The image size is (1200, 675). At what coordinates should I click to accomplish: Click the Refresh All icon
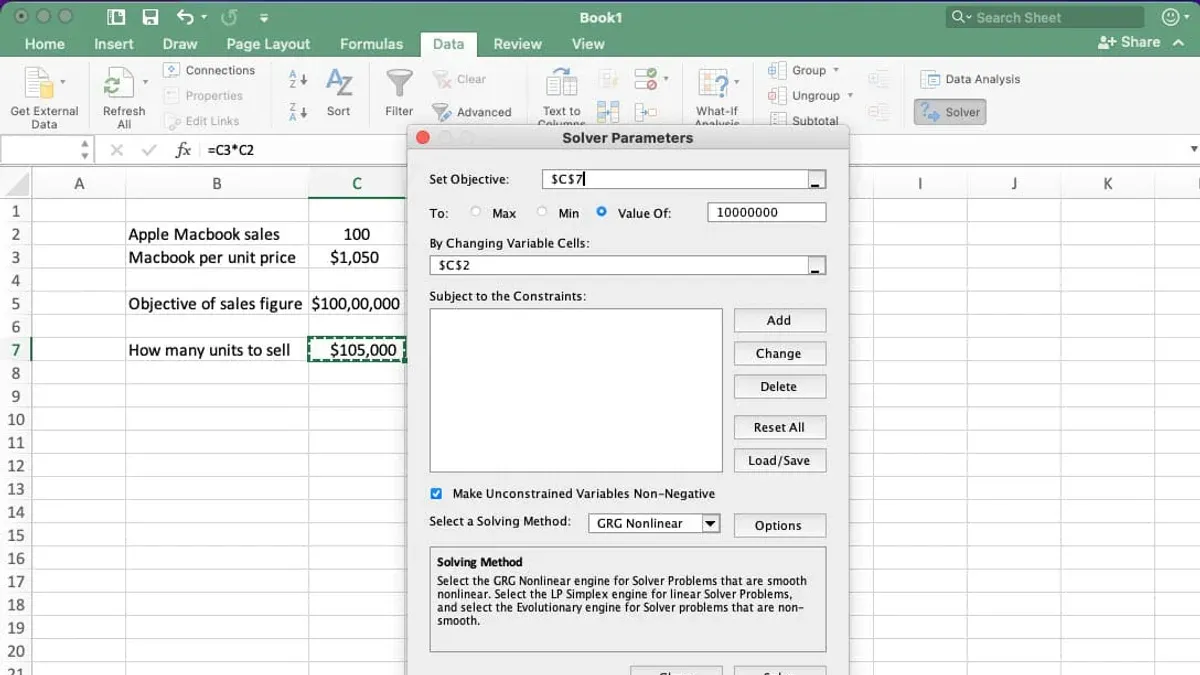120,83
